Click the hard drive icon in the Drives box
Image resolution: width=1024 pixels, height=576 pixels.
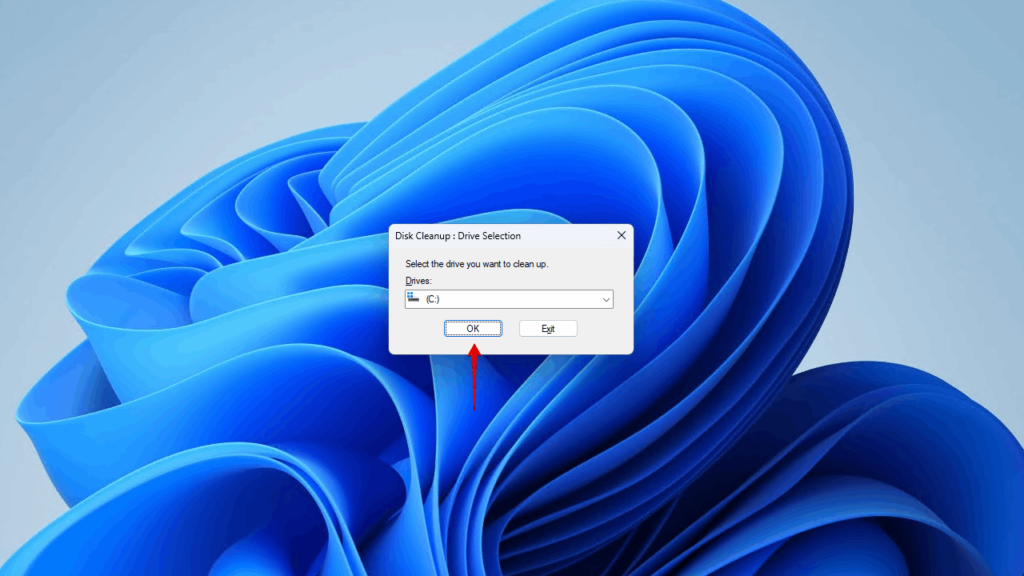pyautogui.click(x=413, y=299)
